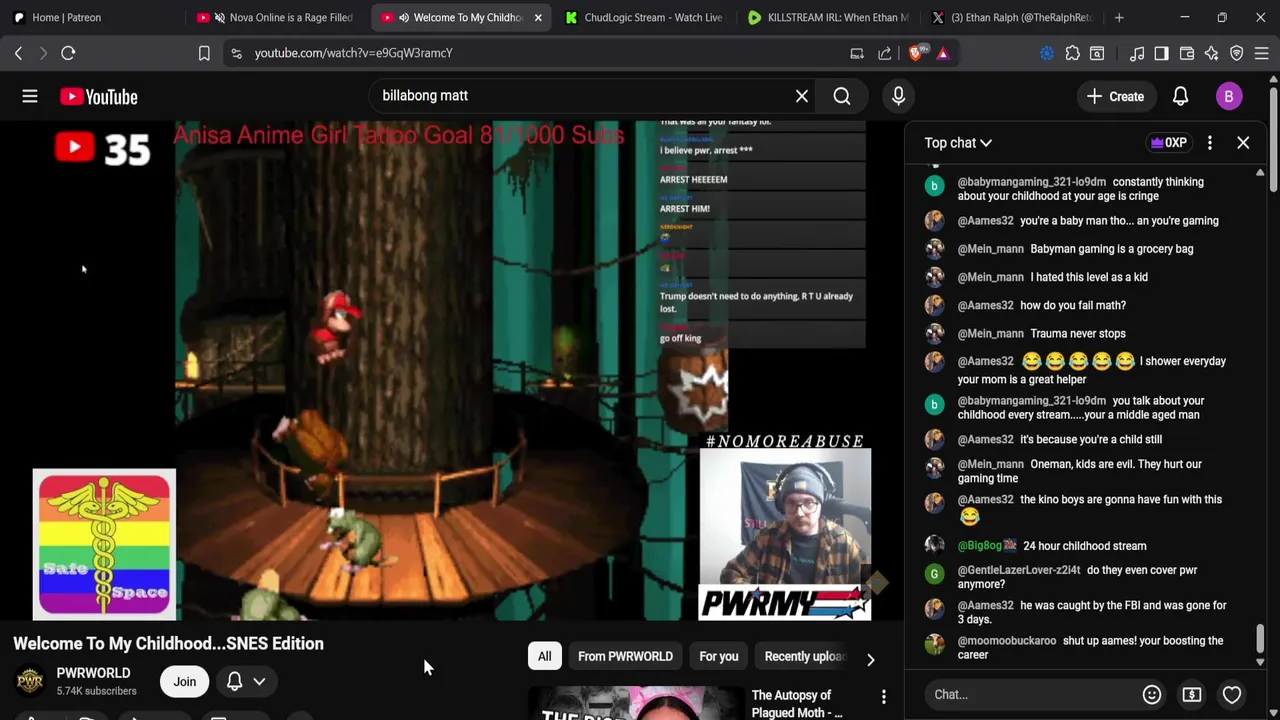Open the tab search toolbar icon

(x=1097, y=53)
